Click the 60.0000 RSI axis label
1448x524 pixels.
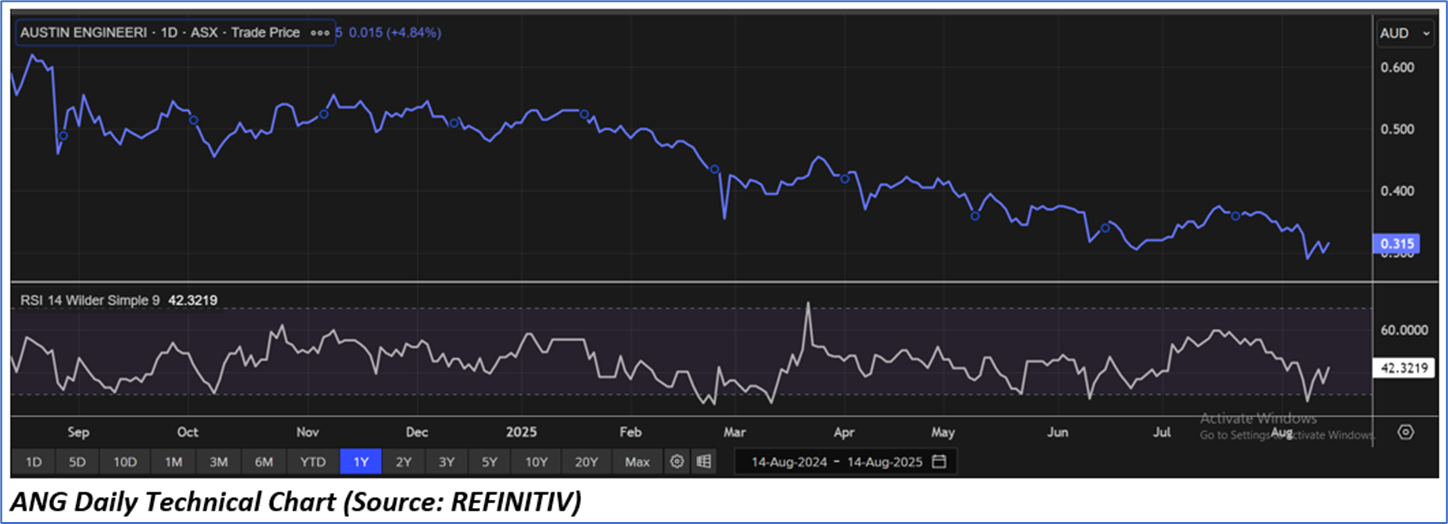point(1403,330)
